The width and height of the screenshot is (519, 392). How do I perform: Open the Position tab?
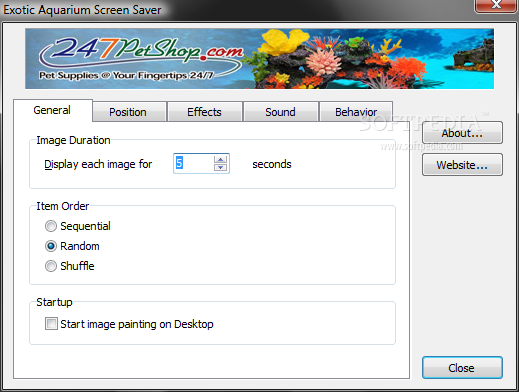click(x=129, y=112)
